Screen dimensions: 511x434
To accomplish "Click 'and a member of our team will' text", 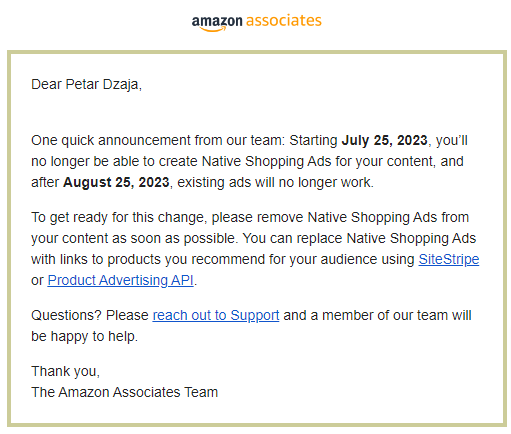I will pyautogui.click(x=377, y=315).
